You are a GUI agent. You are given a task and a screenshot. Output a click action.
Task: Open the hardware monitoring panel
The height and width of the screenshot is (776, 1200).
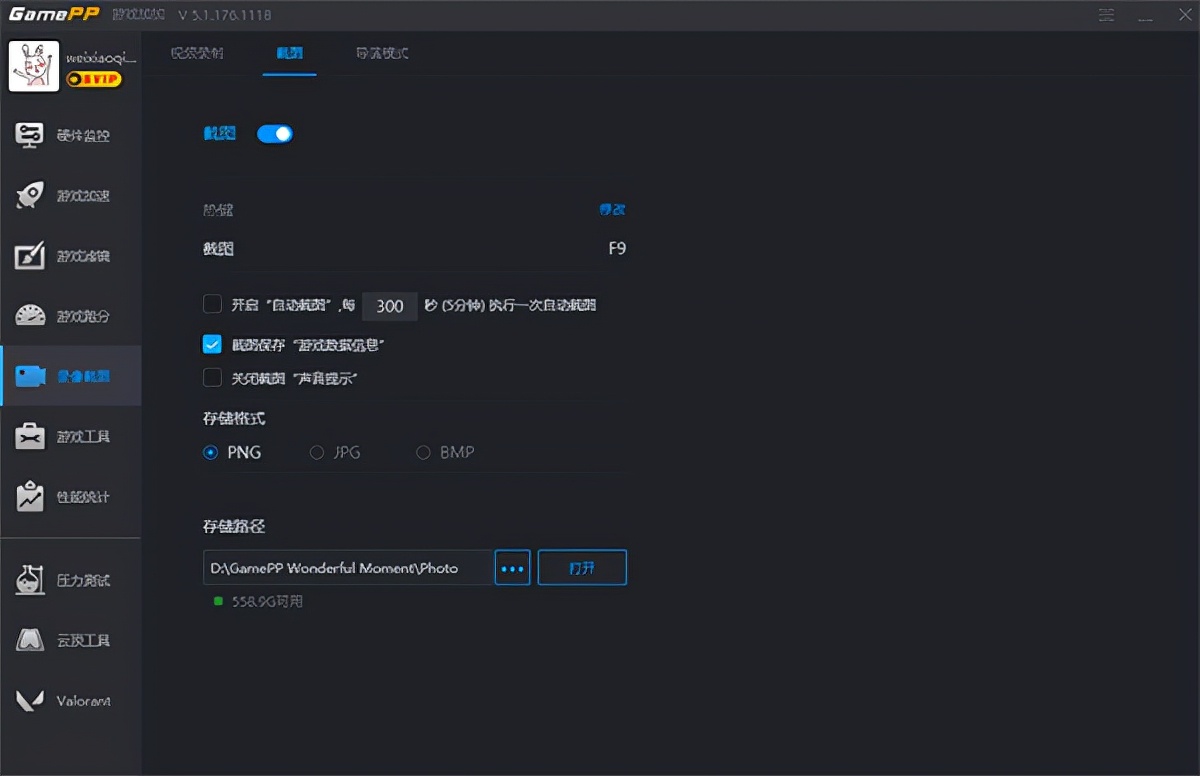coord(70,135)
